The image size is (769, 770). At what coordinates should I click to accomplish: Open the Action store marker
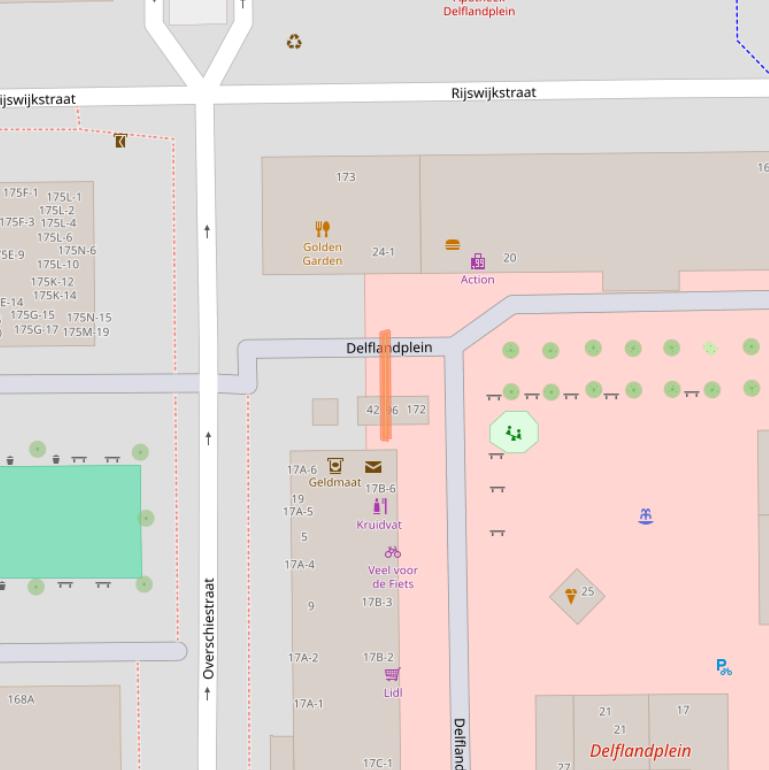pos(478,262)
